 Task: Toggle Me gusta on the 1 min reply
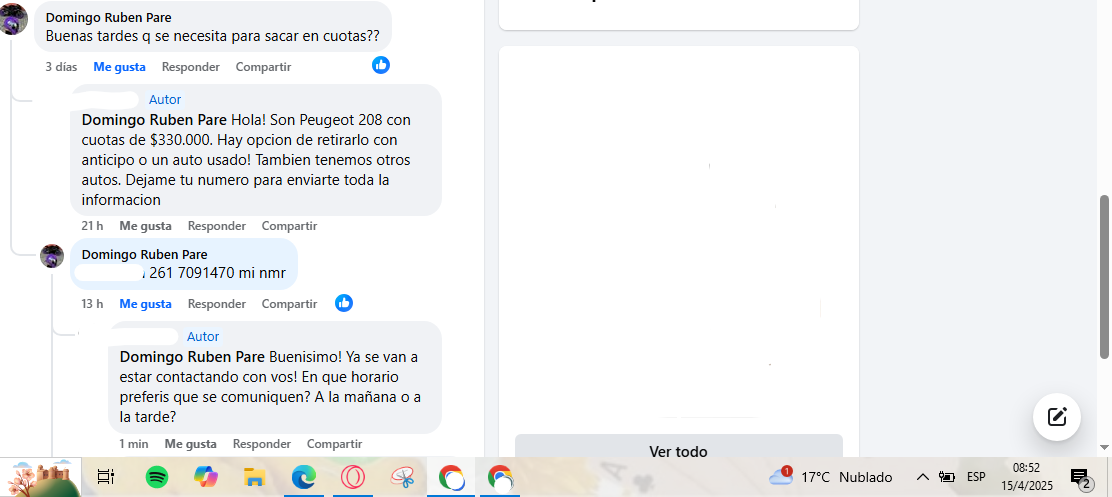(191, 444)
